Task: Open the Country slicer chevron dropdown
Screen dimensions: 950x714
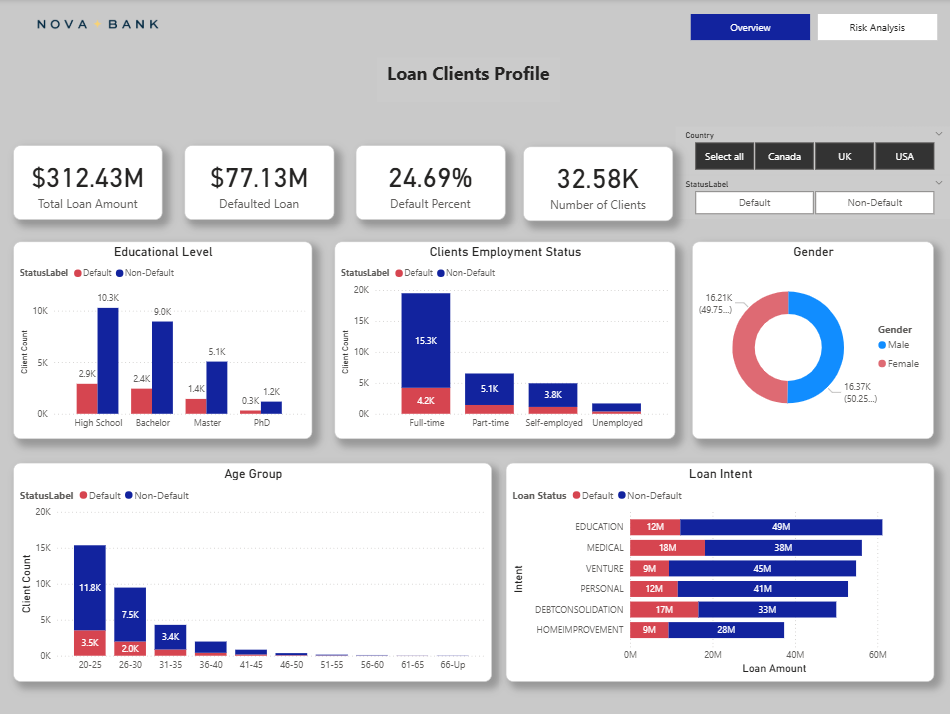Action: [x=938, y=133]
